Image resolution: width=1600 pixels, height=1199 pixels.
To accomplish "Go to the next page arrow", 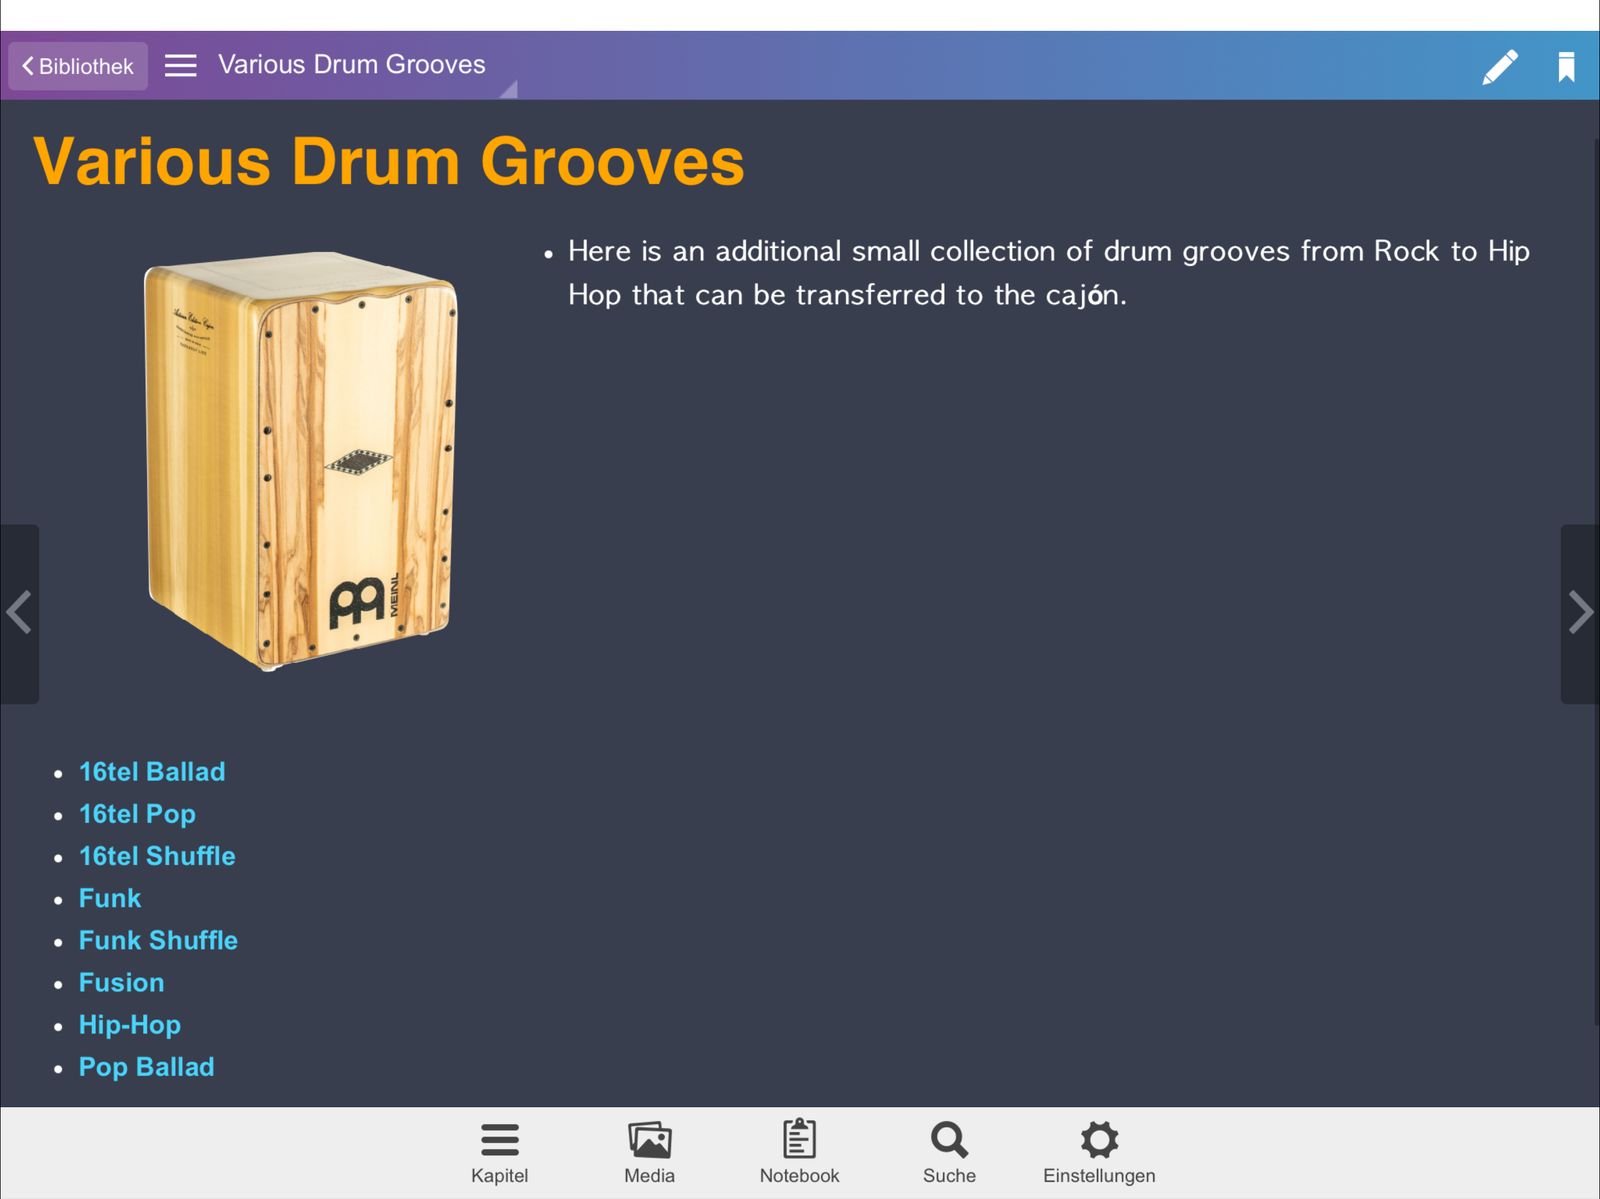I will pyautogui.click(x=1579, y=613).
